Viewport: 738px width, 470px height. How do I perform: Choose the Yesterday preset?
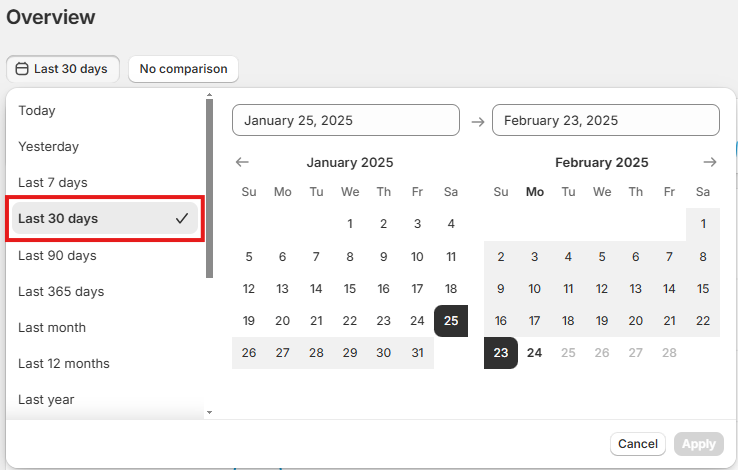click(x=48, y=147)
